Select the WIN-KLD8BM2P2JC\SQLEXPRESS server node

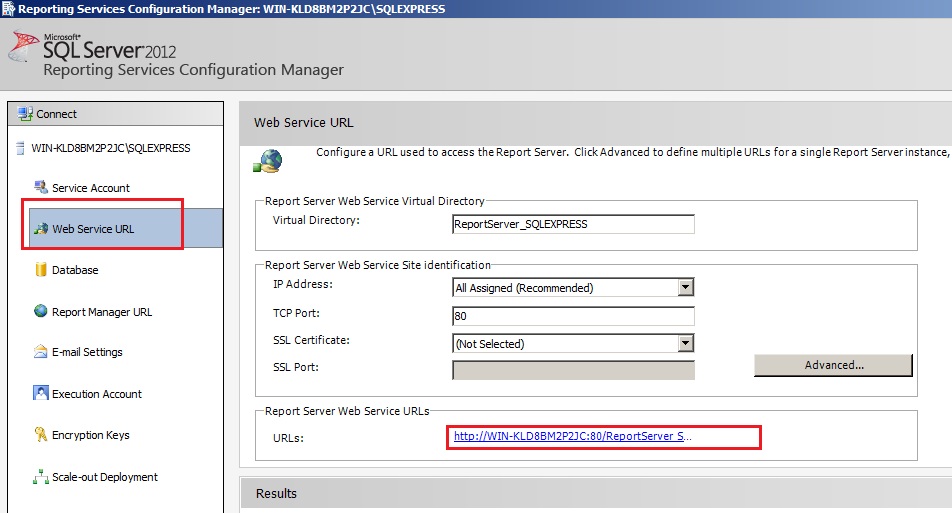point(110,148)
